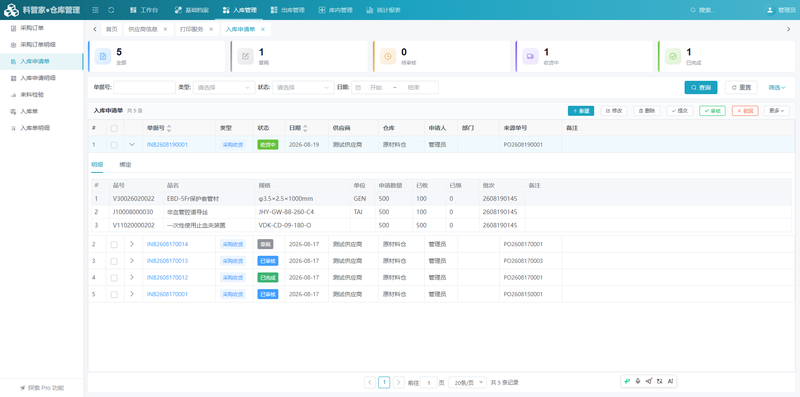Click the purple truck icon on the 收货中 card
Viewport: 800px width, 397px height.
tap(530, 56)
